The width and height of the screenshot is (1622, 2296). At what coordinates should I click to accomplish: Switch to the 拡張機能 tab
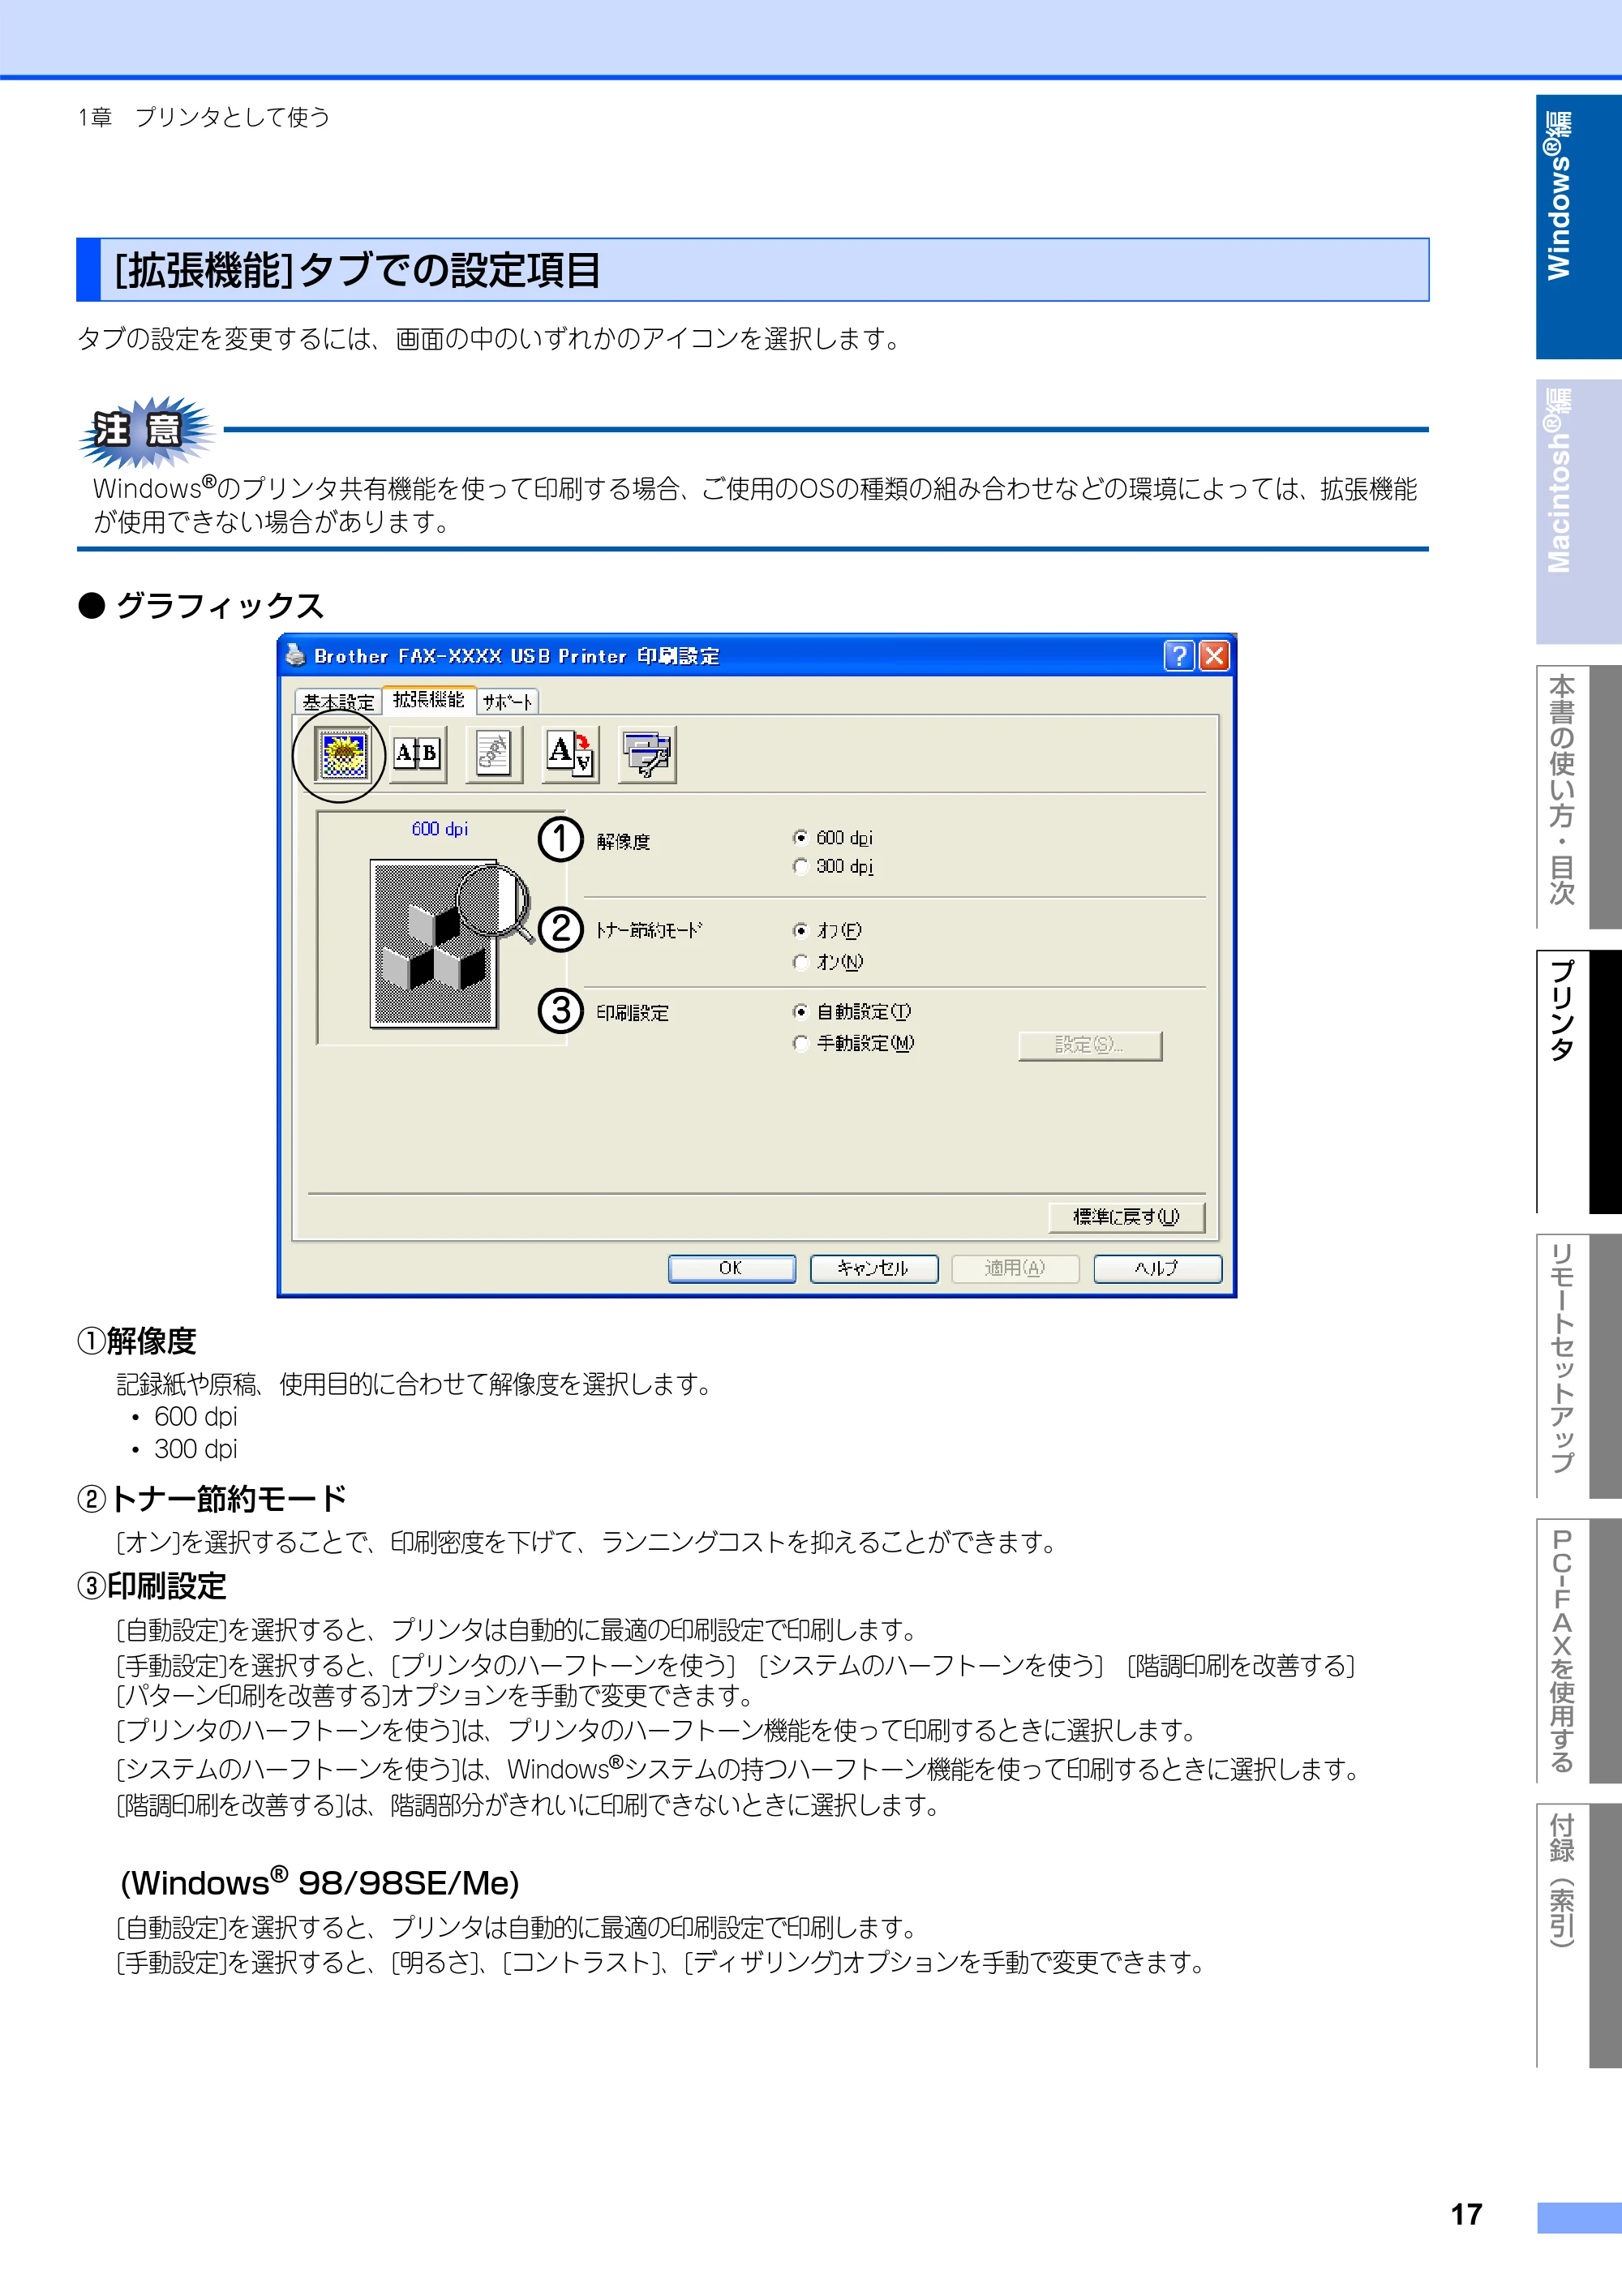click(x=429, y=700)
